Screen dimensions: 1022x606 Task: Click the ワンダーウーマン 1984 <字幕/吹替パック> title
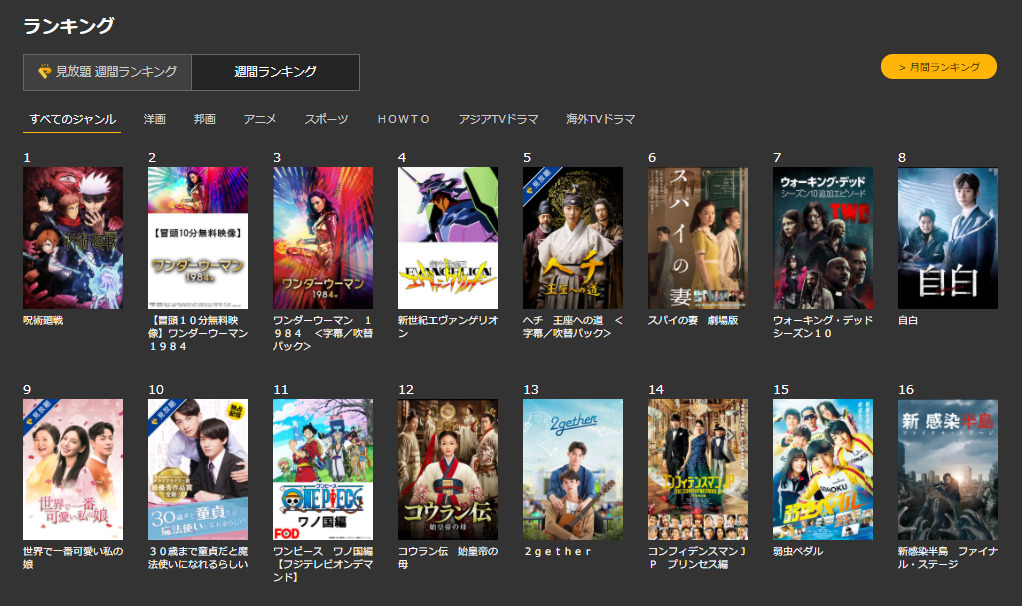[x=323, y=333]
